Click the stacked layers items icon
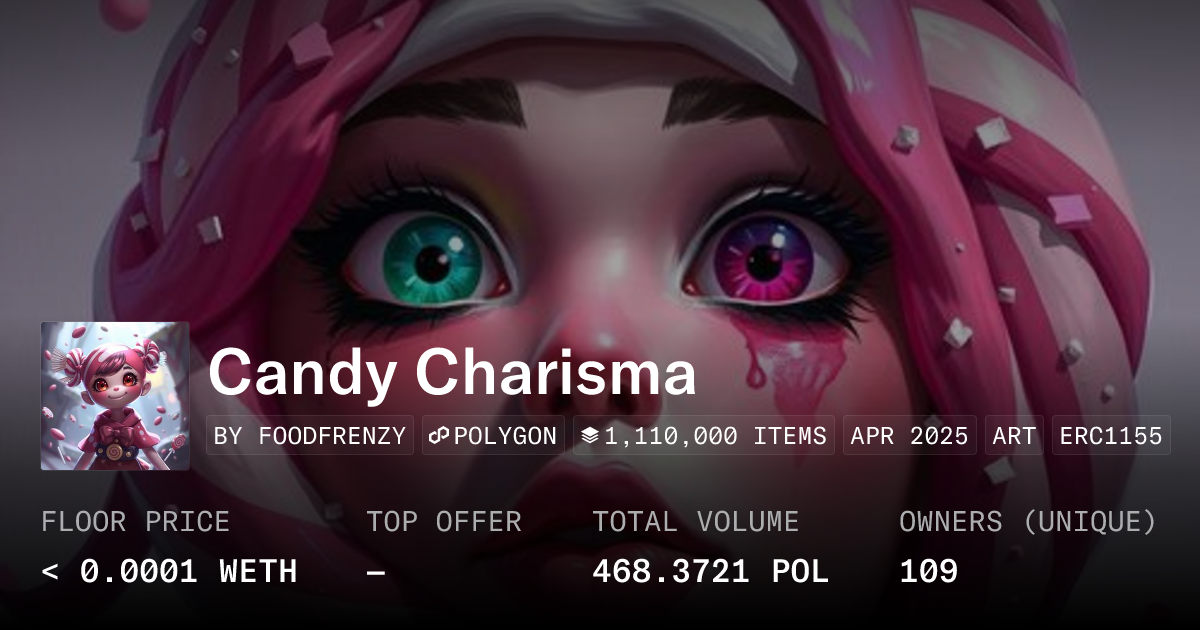Viewport: 1200px width, 630px height. click(x=590, y=436)
